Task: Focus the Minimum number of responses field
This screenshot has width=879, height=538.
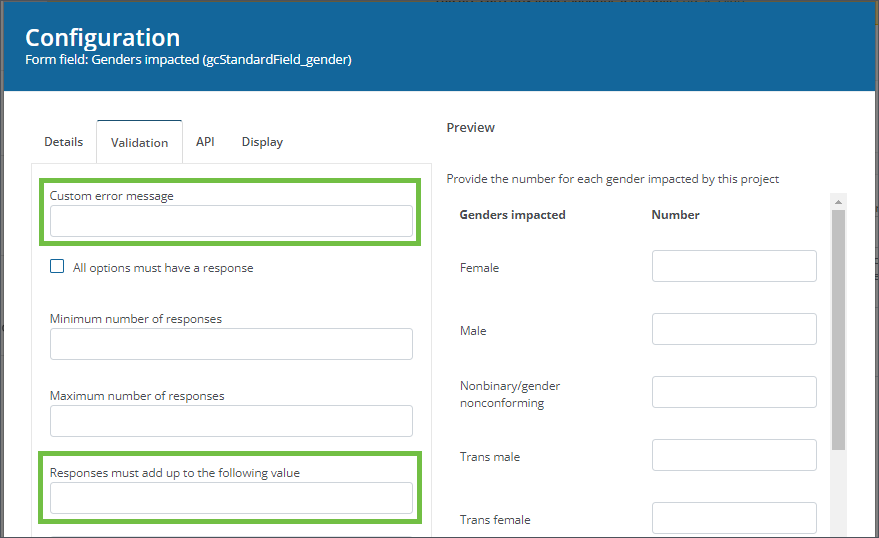Action: (231, 344)
